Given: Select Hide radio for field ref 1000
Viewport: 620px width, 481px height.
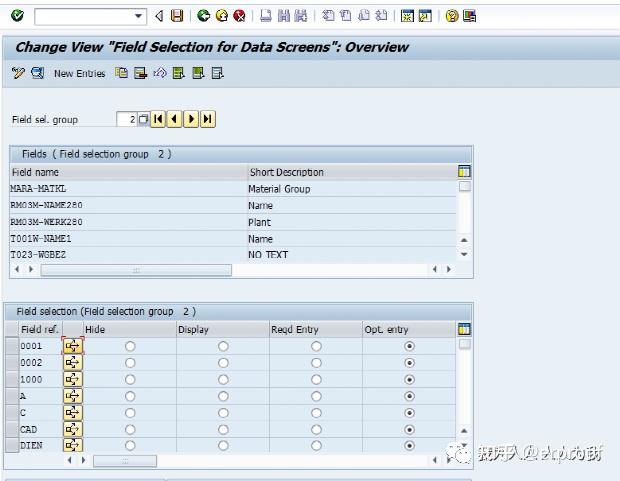Looking at the screenshot, I should 130,380.
